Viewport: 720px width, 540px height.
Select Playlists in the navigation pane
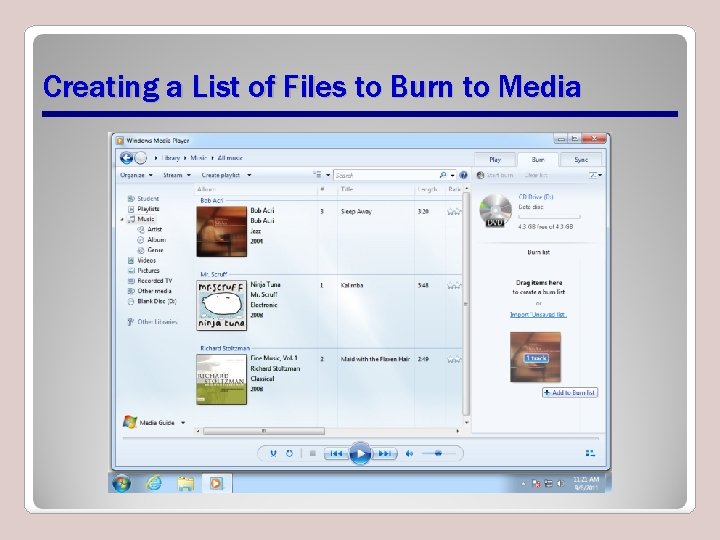pos(143,209)
